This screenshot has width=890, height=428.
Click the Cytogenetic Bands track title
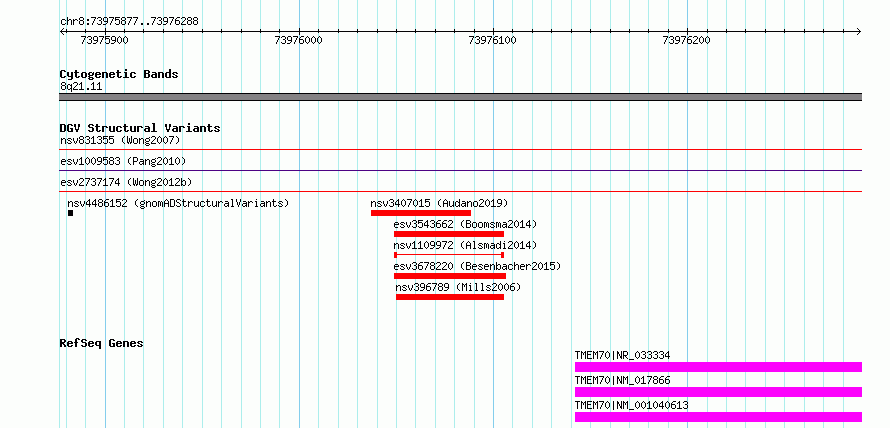[x=119, y=74]
